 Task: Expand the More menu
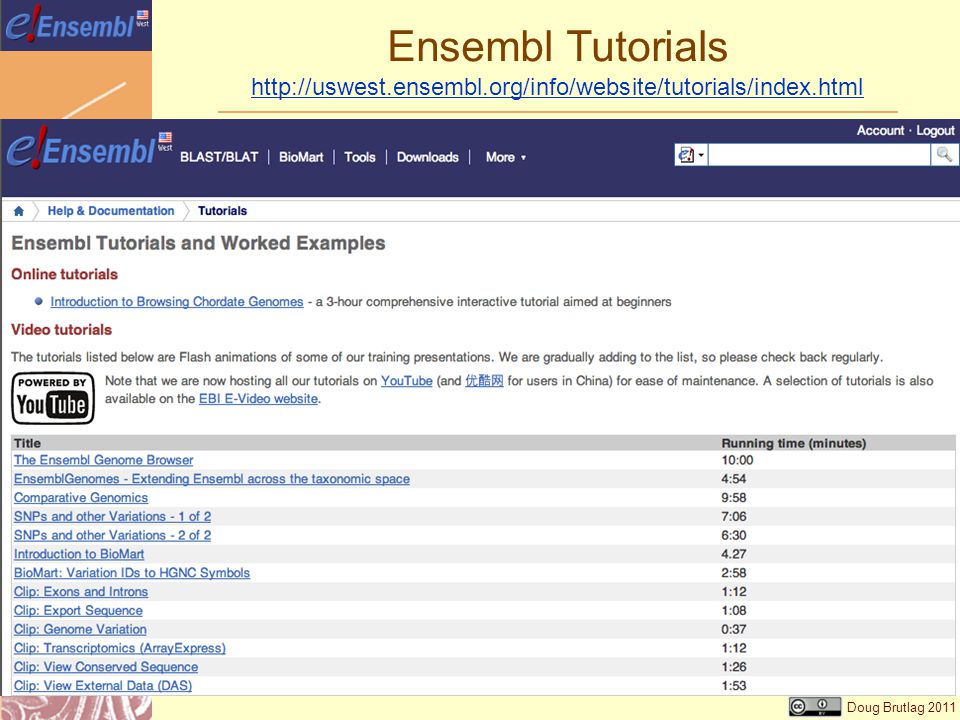pyautogui.click(x=506, y=157)
